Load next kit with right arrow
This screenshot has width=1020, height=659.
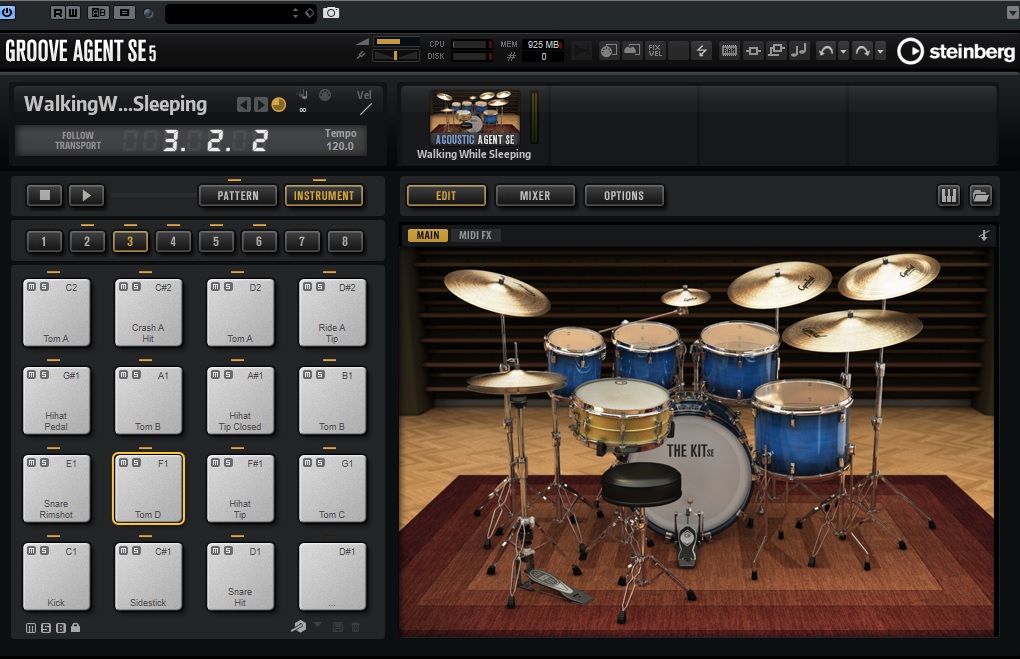coord(260,105)
